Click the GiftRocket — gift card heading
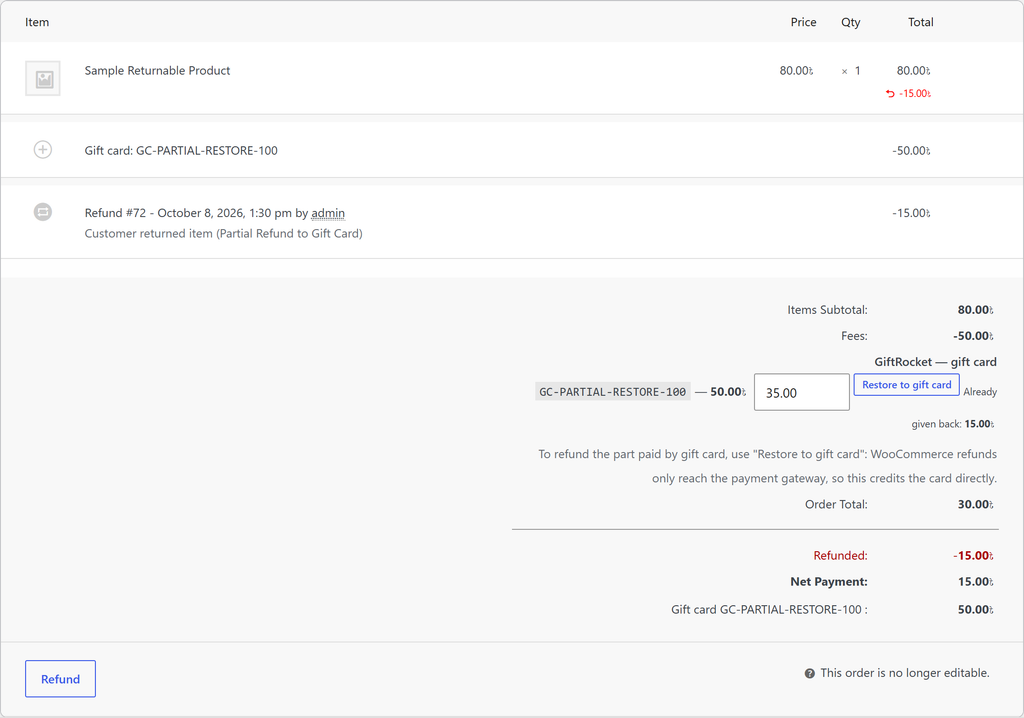This screenshot has width=1024, height=718. [935, 362]
